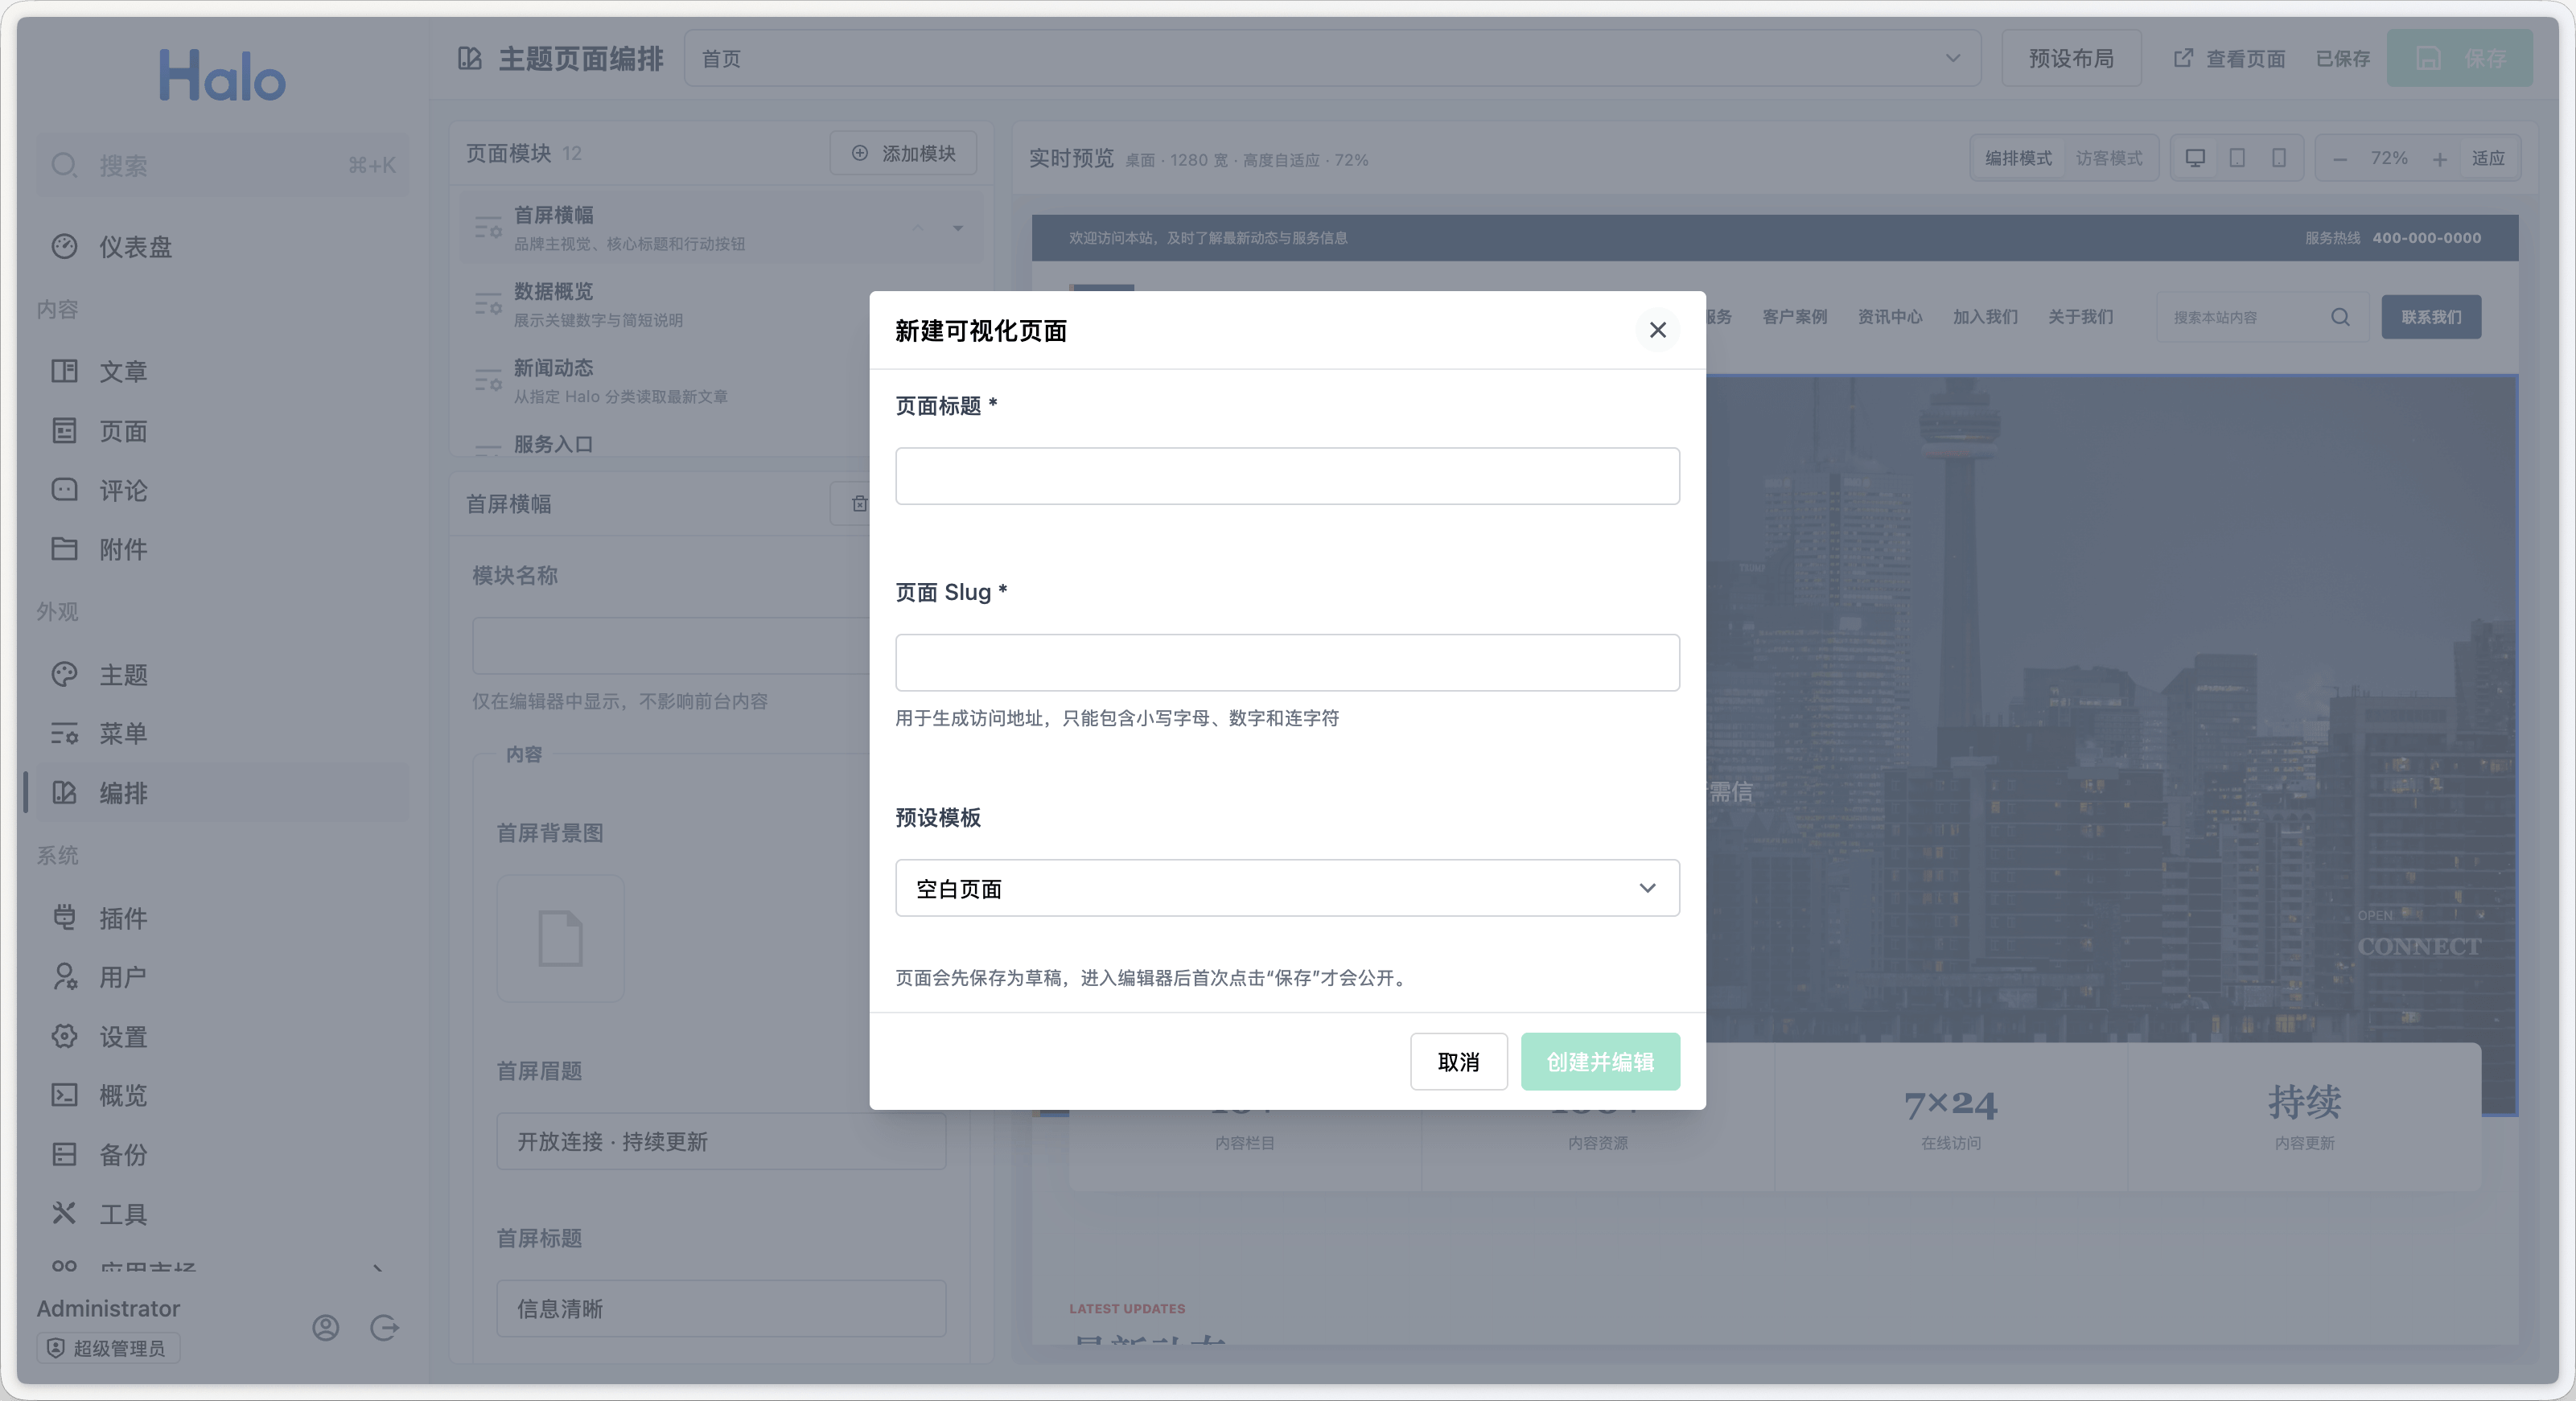This screenshot has height=1401, width=2576.
Task: Move 首屏横幅 module up arrow
Action: (917, 228)
